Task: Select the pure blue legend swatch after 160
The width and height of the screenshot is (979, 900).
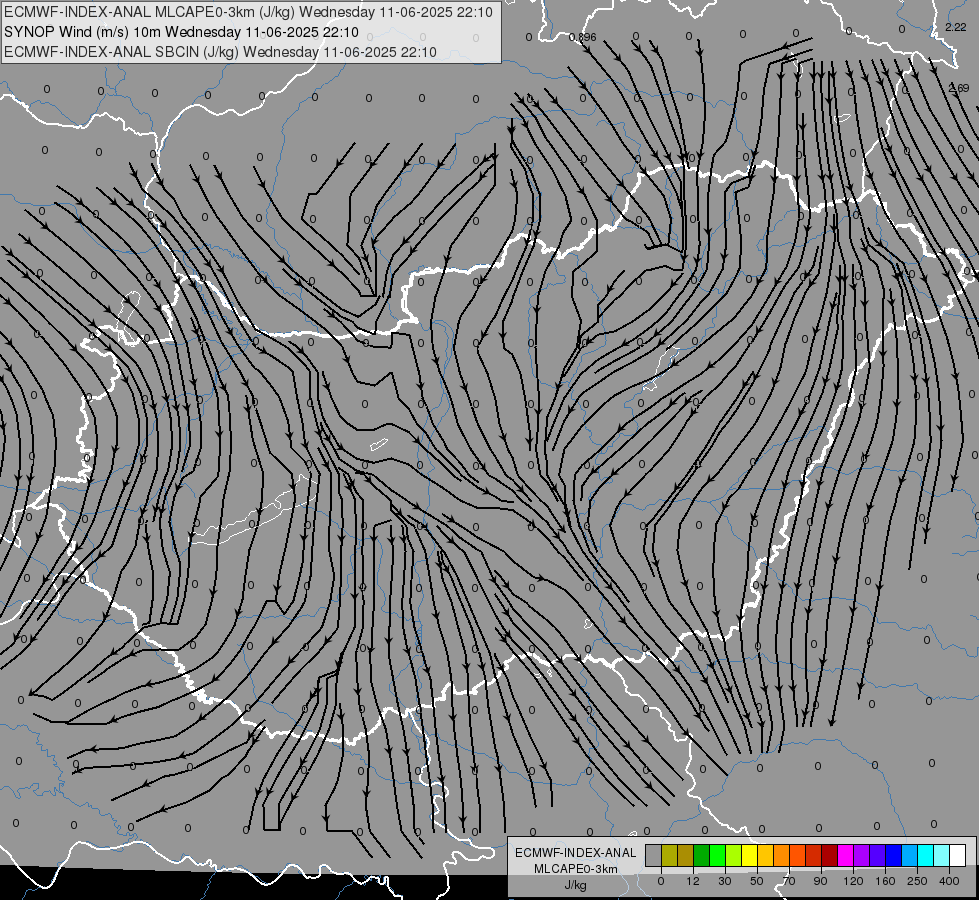Action: point(894,855)
